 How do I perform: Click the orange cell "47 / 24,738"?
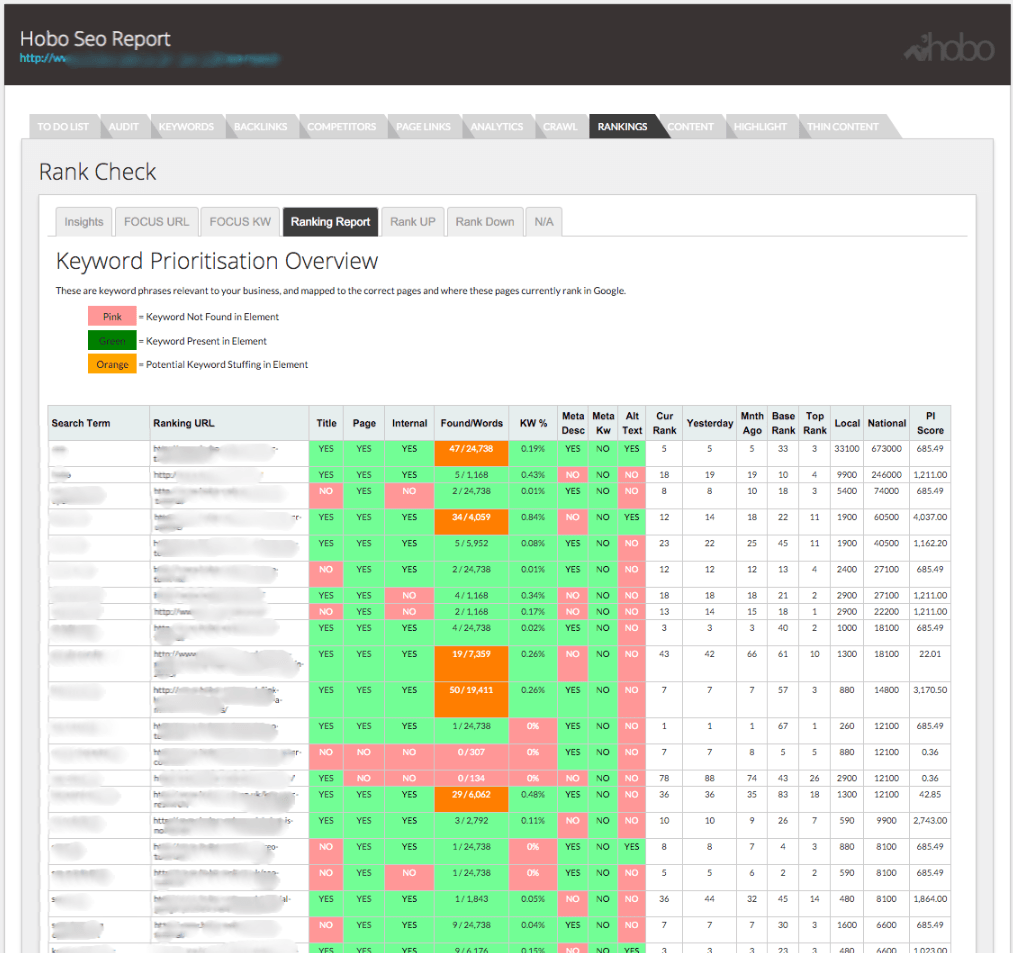[x=472, y=454]
